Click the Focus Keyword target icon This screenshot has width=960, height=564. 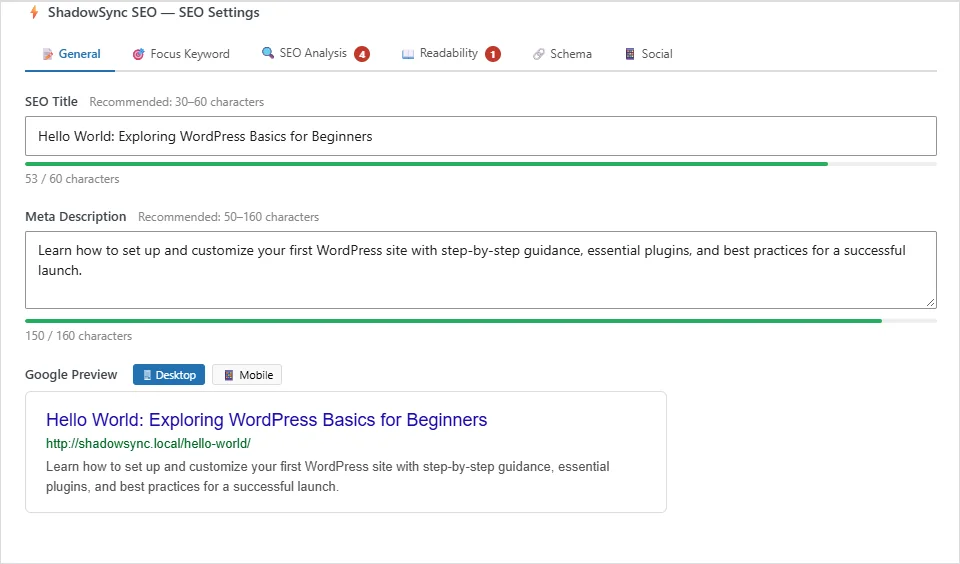coord(138,54)
